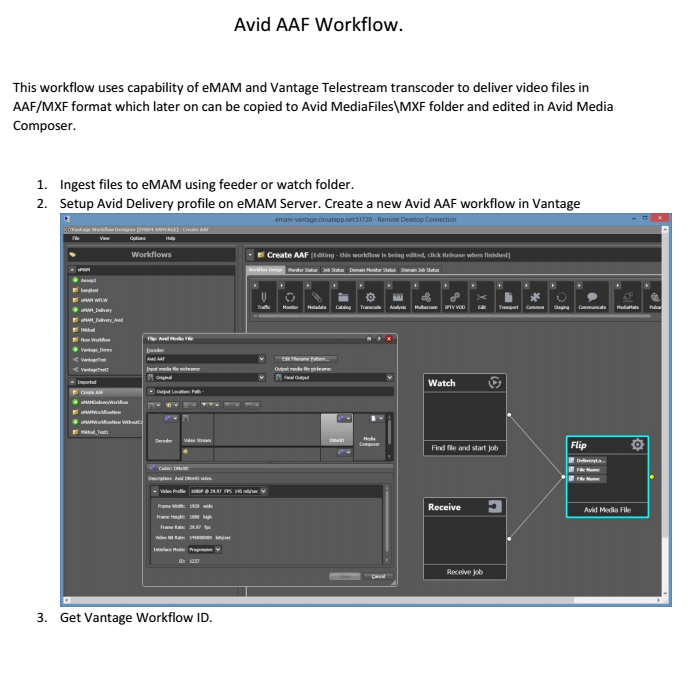Select the Catalog action group icon

(x=343, y=298)
